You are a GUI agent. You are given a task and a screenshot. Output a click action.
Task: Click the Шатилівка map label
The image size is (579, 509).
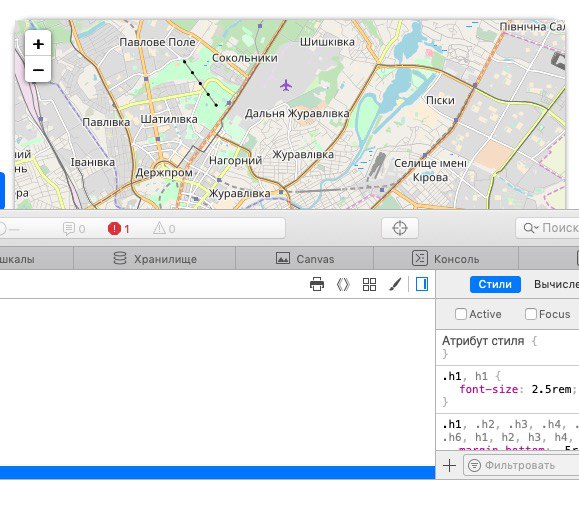point(169,119)
